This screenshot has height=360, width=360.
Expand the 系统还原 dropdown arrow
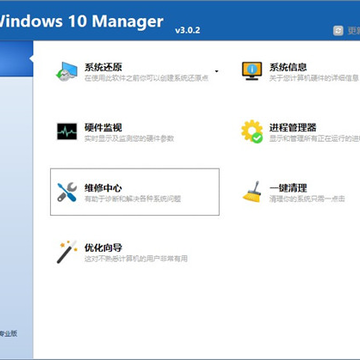[217, 71]
